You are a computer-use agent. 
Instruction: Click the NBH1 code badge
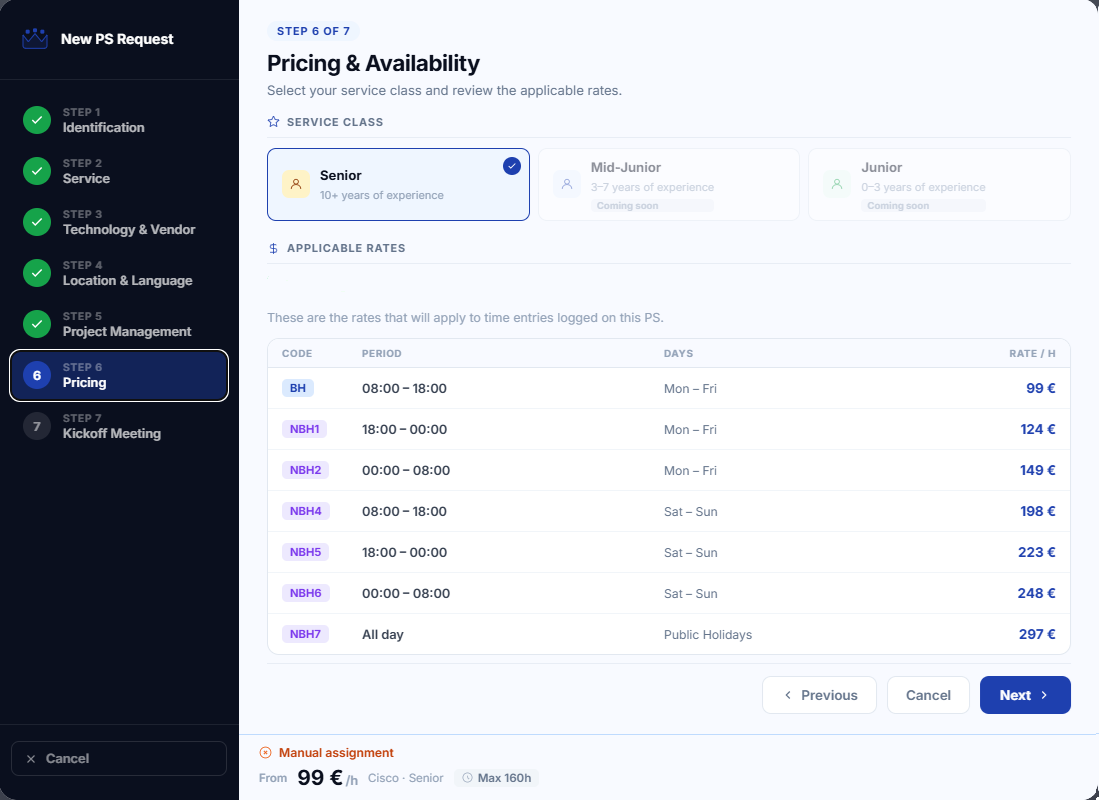[x=305, y=429]
